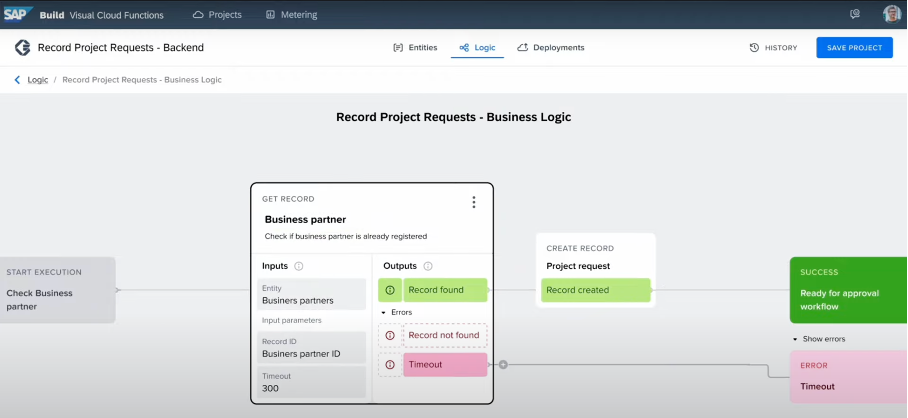Viewport: 908px width, 418px height.
Task: Click the Timeout input field showing 300
Action: coord(309,382)
